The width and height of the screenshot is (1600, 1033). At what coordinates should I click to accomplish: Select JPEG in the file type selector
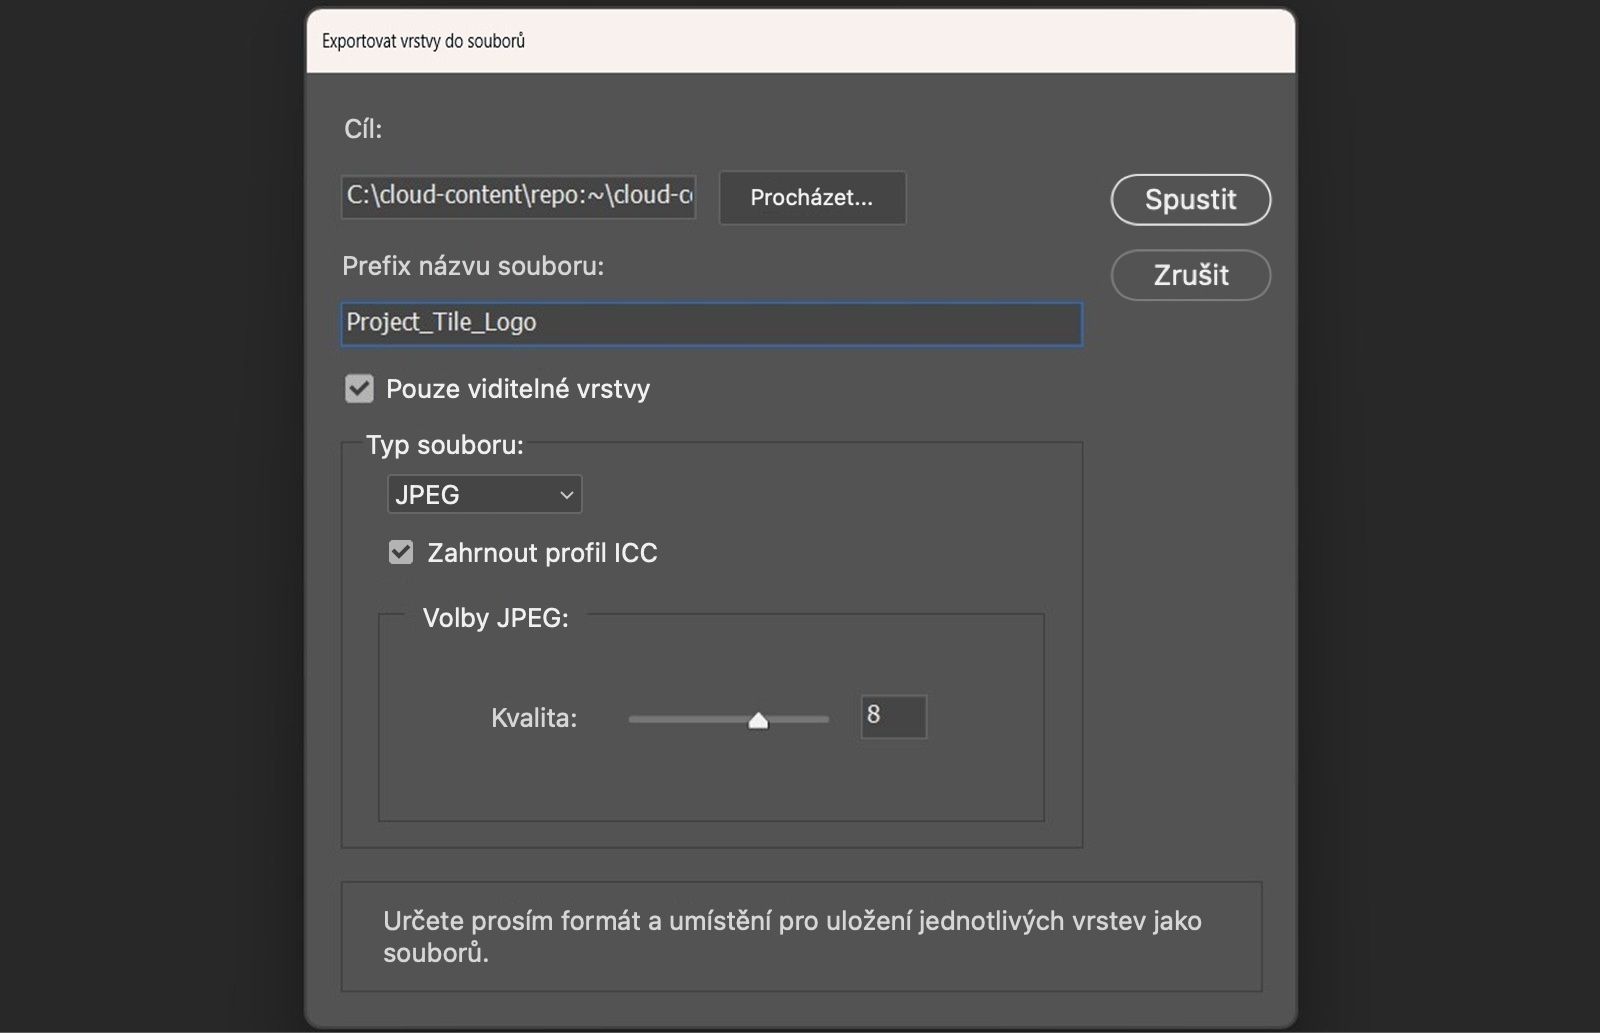[x=484, y=493]
